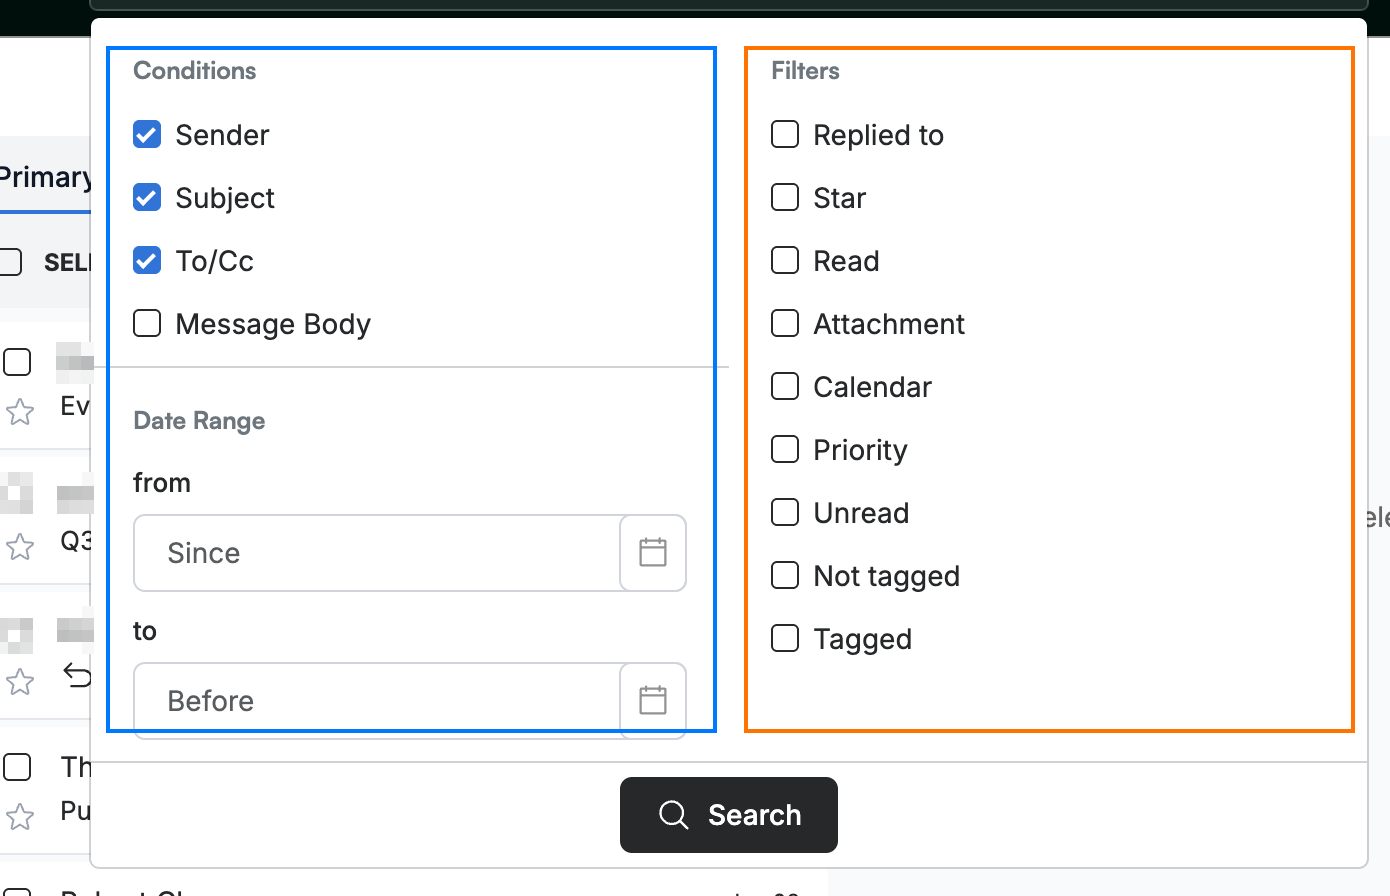Check the Not tagged filter
This screenshot has width=1390, height=896.
(785, 575)
